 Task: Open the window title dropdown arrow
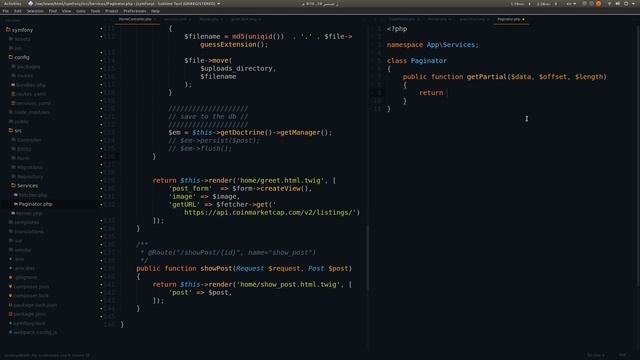click(219, 3)
